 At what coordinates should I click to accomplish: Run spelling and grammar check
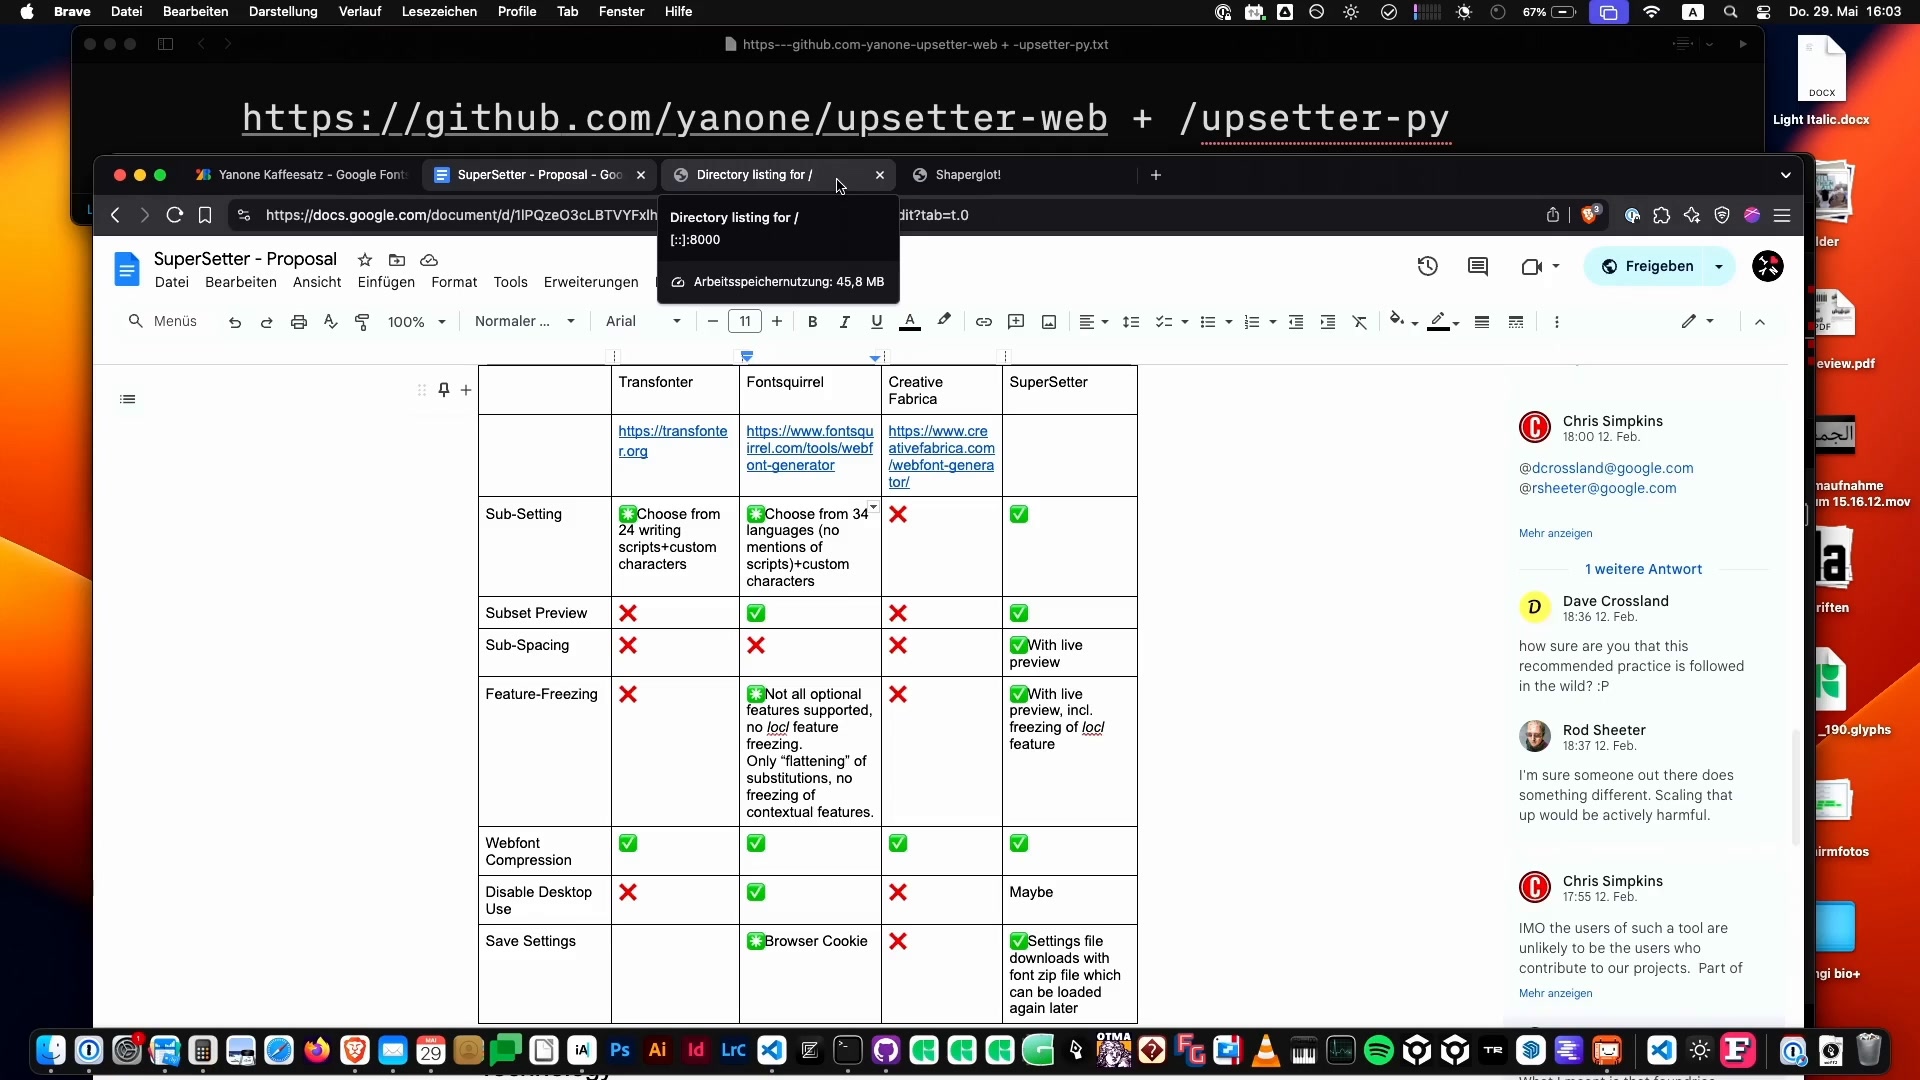click(330, 322)
